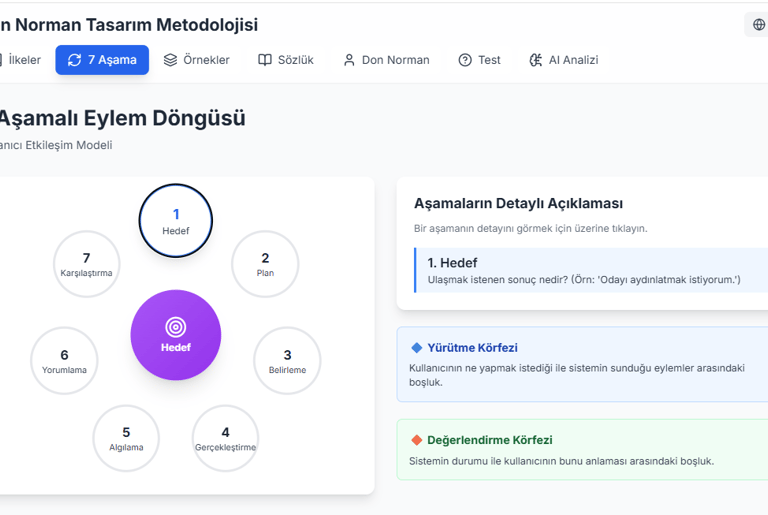Click the refresh icon in 7 Aşama
This screenshot has width=768, height=515.
[74, 60]
